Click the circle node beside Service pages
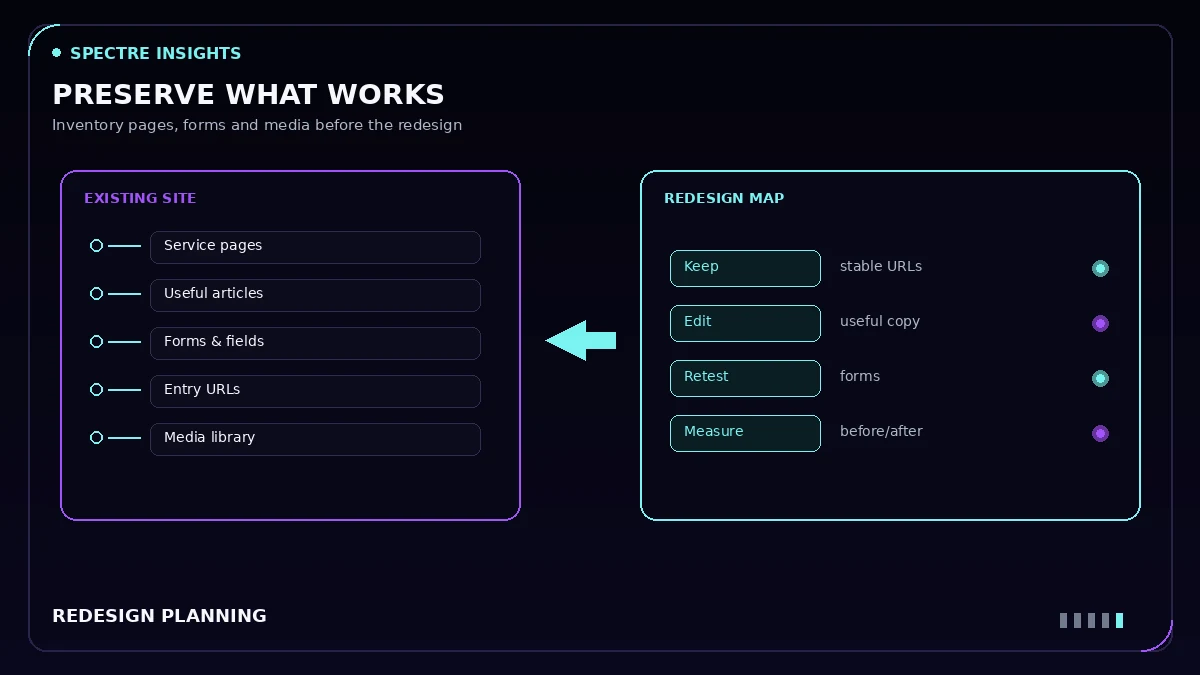1200x675 pixels. [96, 246]
